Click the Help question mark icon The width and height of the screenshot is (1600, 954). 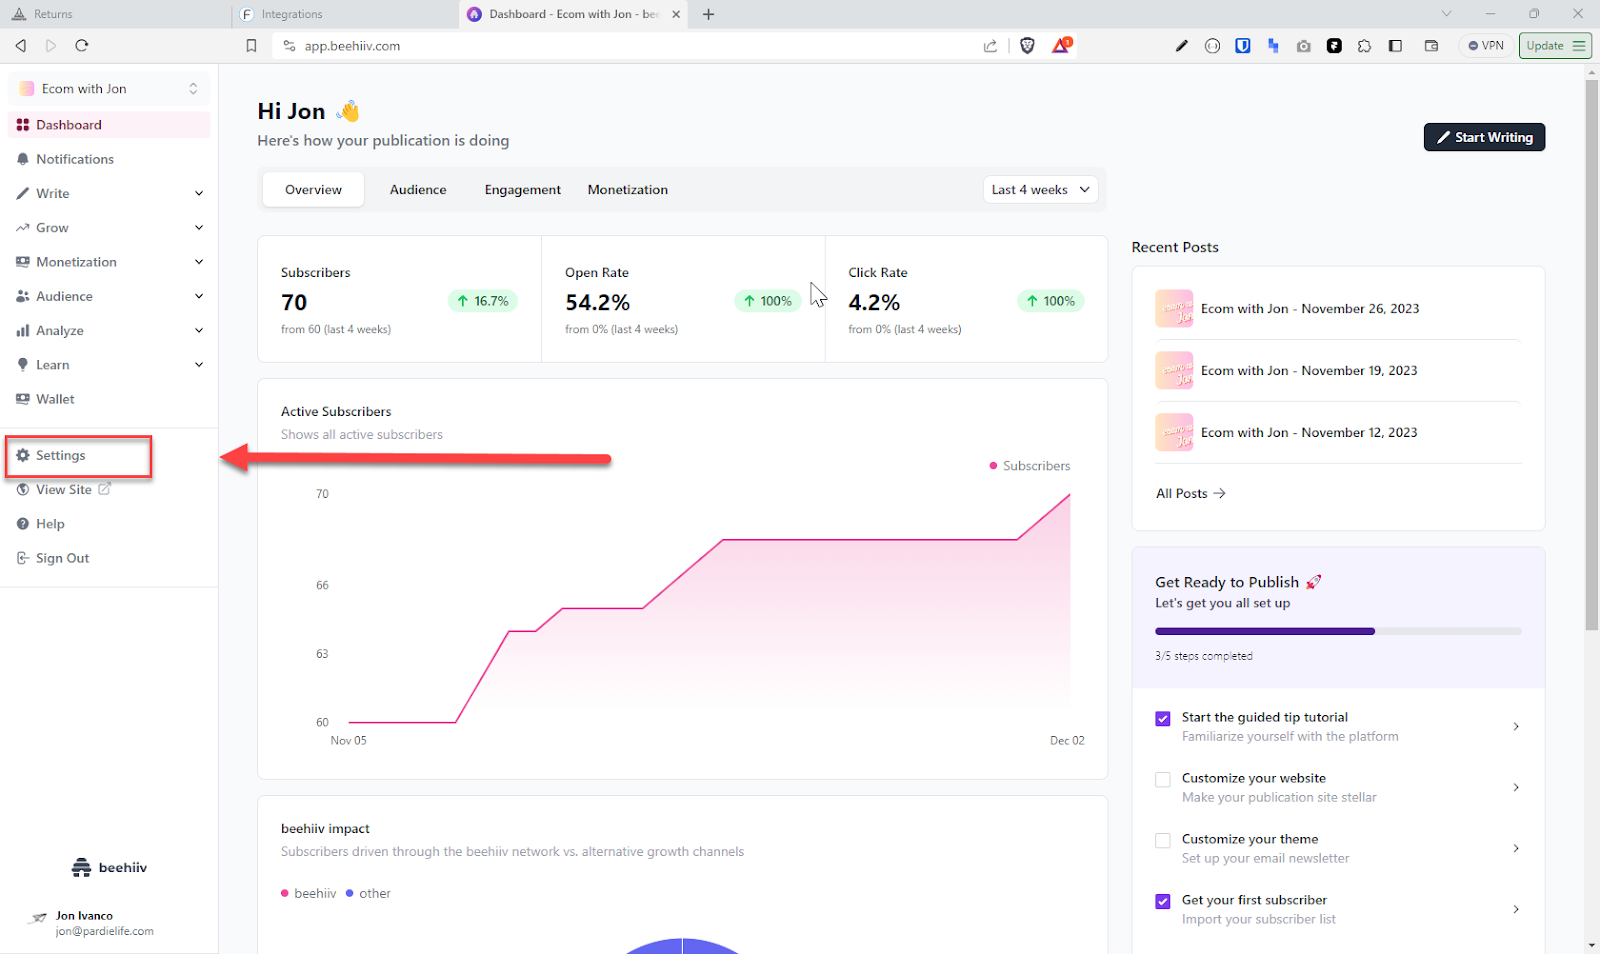pos(22,524)
